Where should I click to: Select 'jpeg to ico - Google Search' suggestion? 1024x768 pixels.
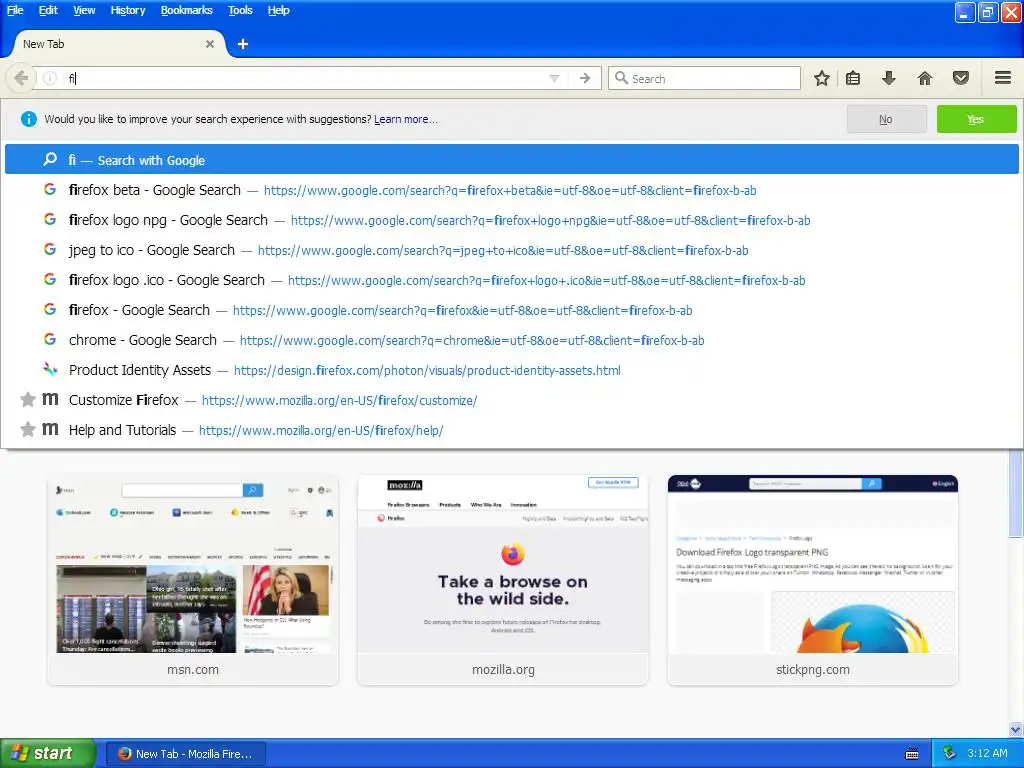[x=511, y=250]
